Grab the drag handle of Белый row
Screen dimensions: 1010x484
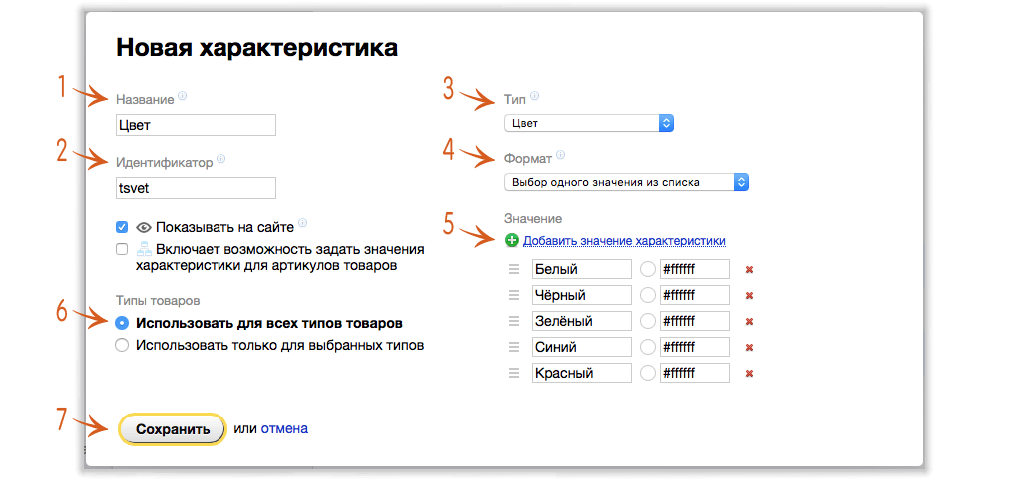pos(513,269)
